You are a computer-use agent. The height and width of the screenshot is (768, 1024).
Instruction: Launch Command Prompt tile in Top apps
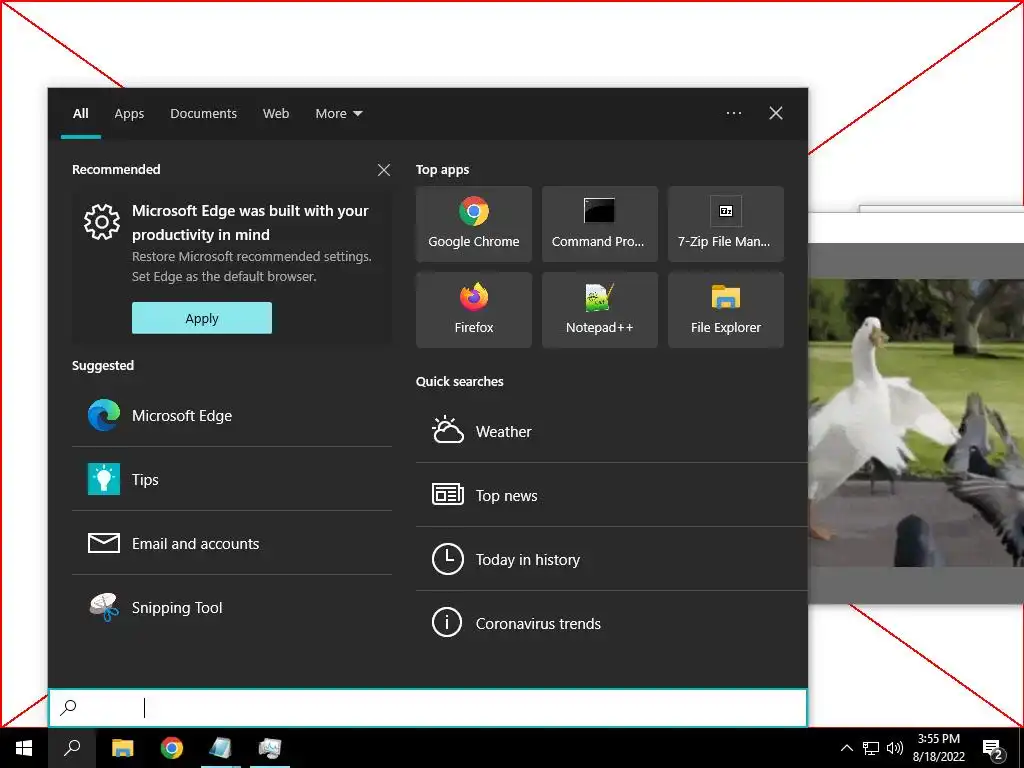(600, 224)
